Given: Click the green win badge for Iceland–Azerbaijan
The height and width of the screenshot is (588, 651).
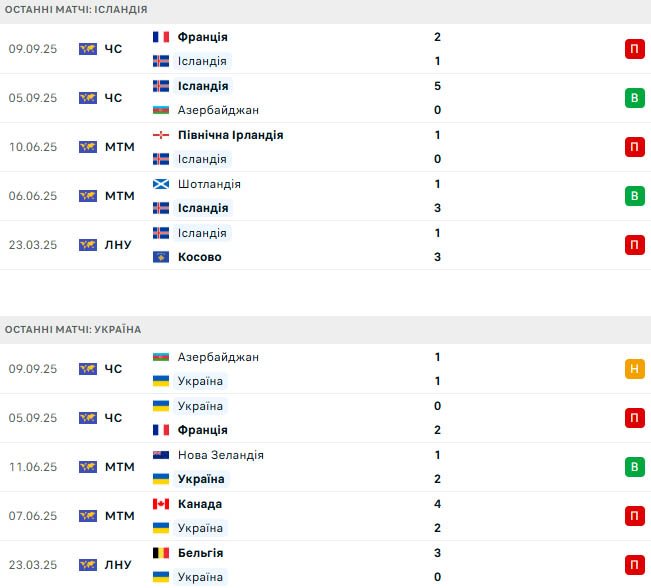Looking at the screenshot, I should click(634, 98).
